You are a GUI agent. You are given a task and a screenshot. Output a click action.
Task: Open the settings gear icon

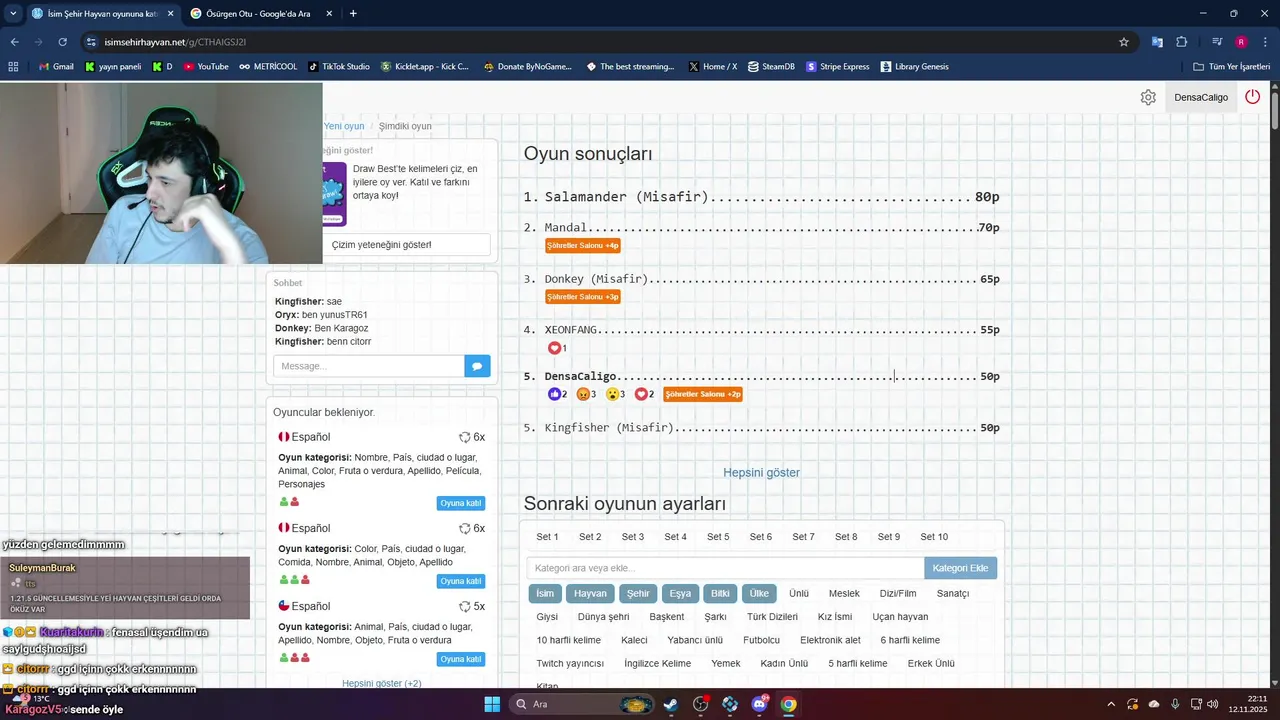[1148, 97]
